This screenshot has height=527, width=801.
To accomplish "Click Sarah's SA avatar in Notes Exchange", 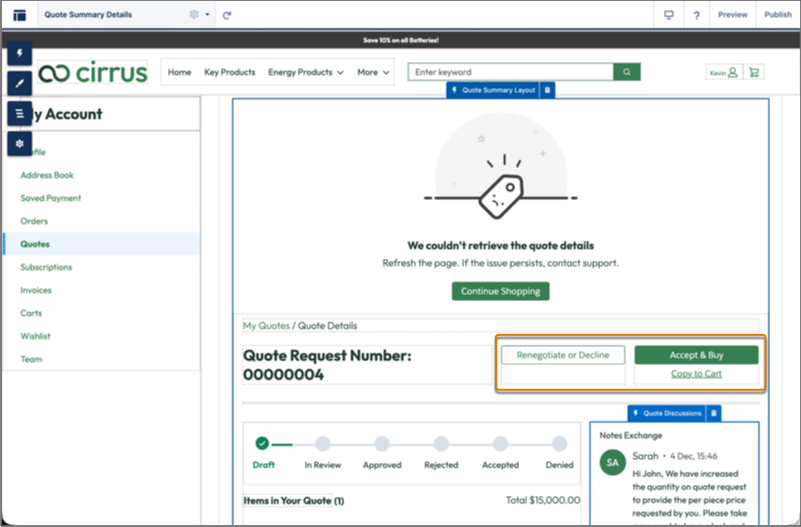I will [x=612, y=463].
